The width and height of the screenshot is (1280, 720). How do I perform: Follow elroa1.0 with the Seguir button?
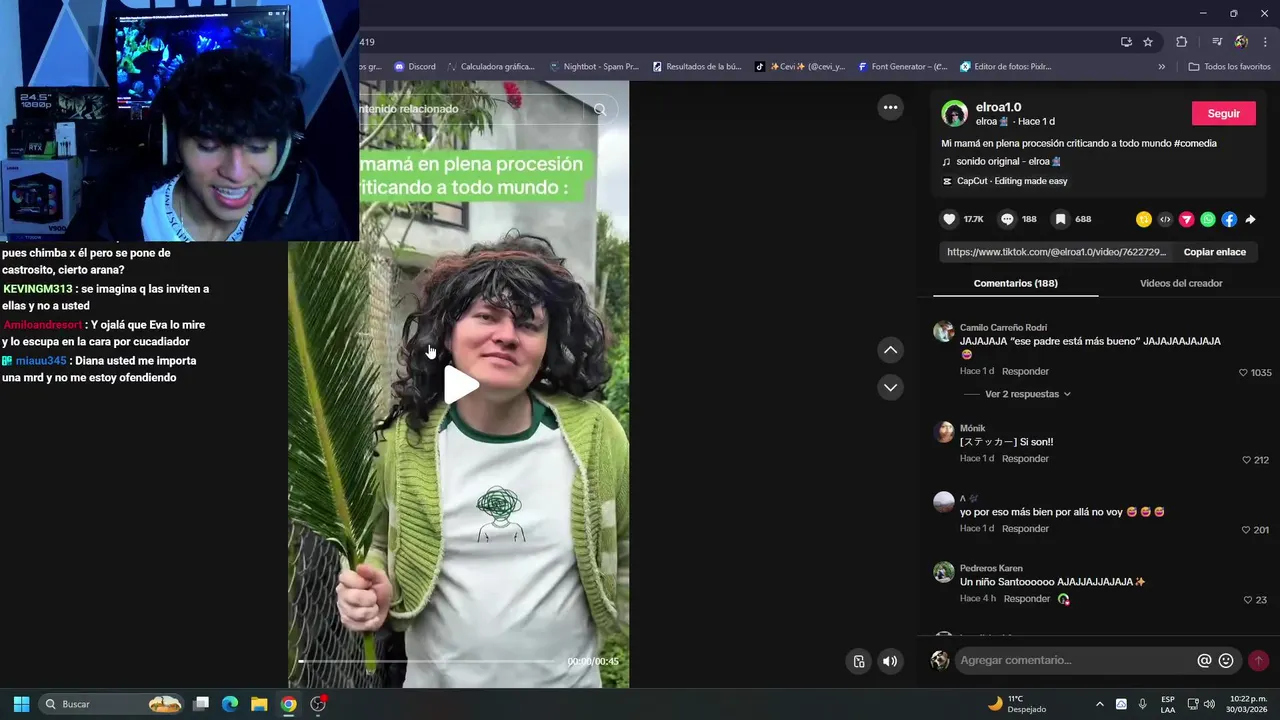point(1223,113)
